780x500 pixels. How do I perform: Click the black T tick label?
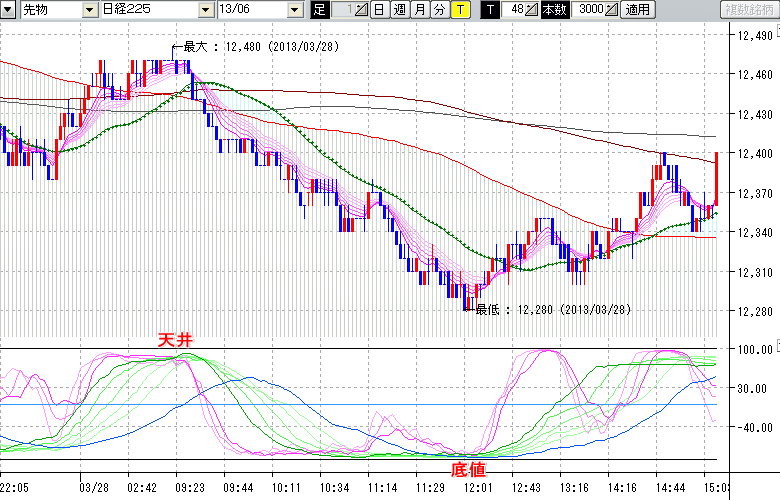click(x=490, y=9)
